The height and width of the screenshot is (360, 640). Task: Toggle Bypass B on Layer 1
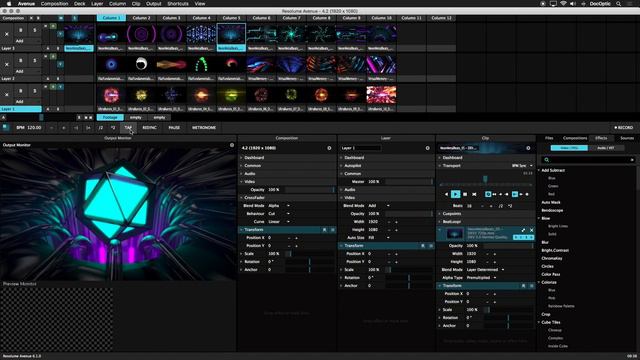tap(20, 91)
